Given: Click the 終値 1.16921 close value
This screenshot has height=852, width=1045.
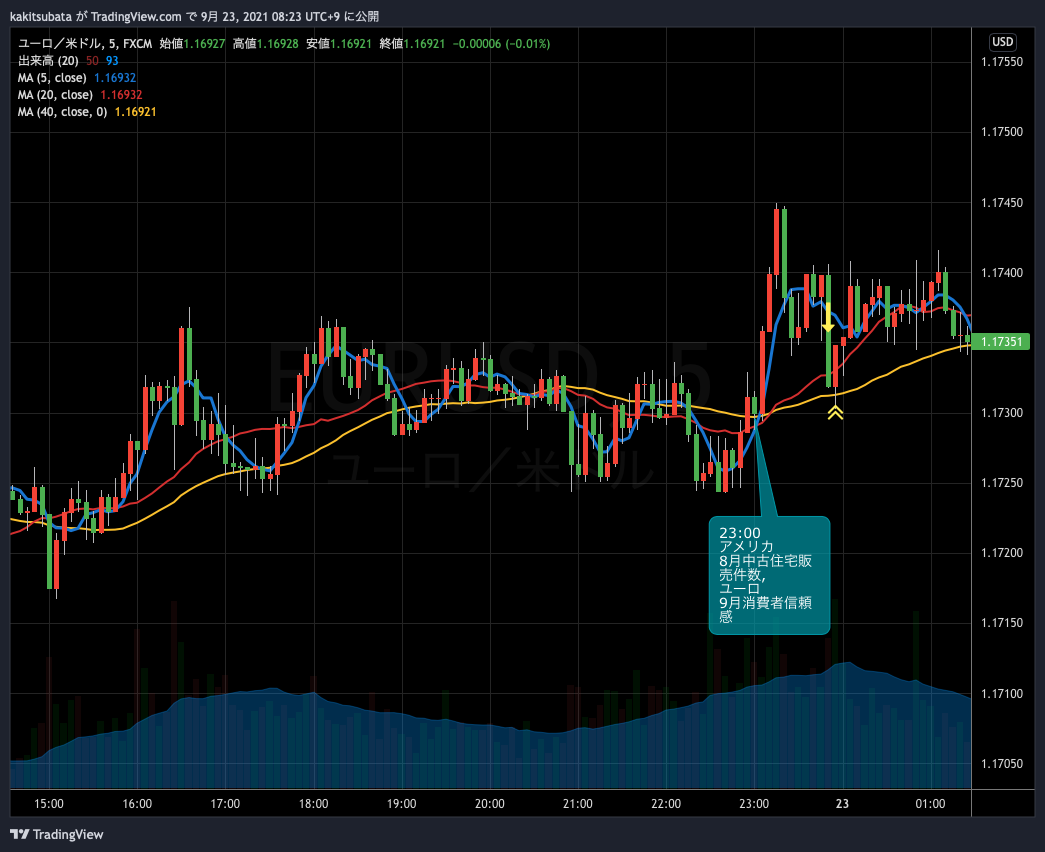Looking at the screenshot, I should coord(412,44).
